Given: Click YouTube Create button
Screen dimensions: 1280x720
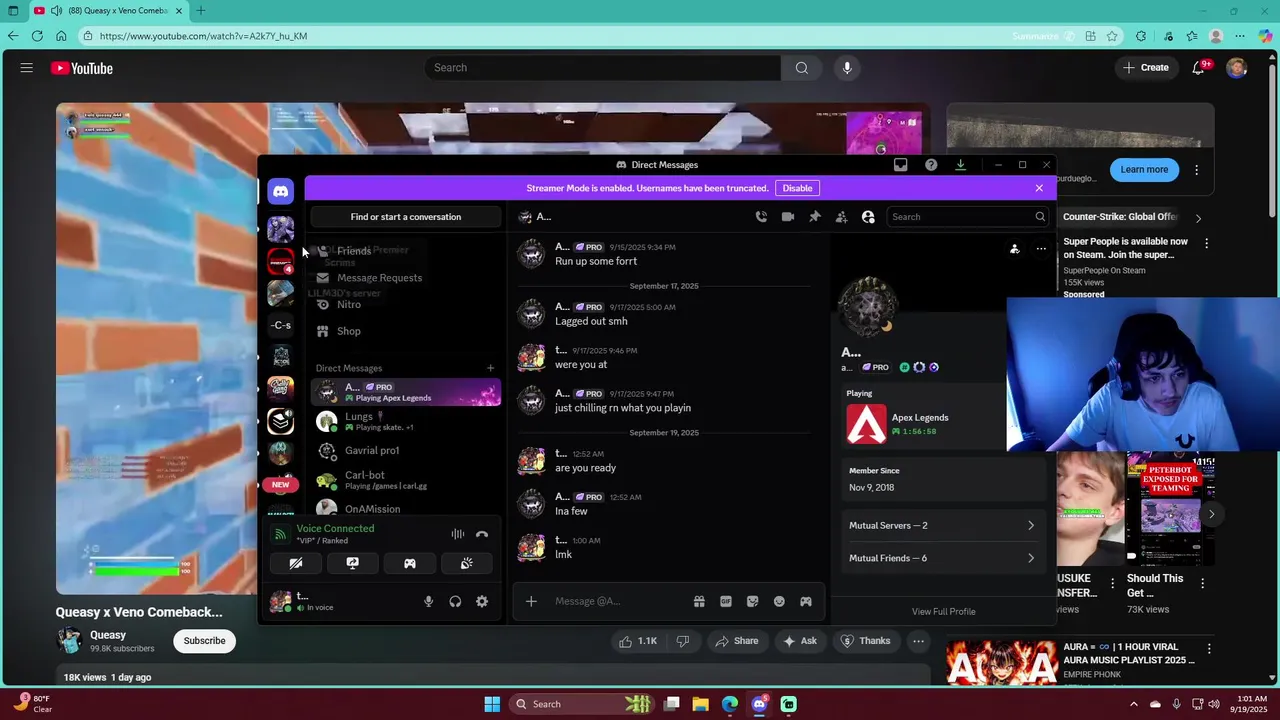Looking at the screenshot, I should click(1146, 68).
